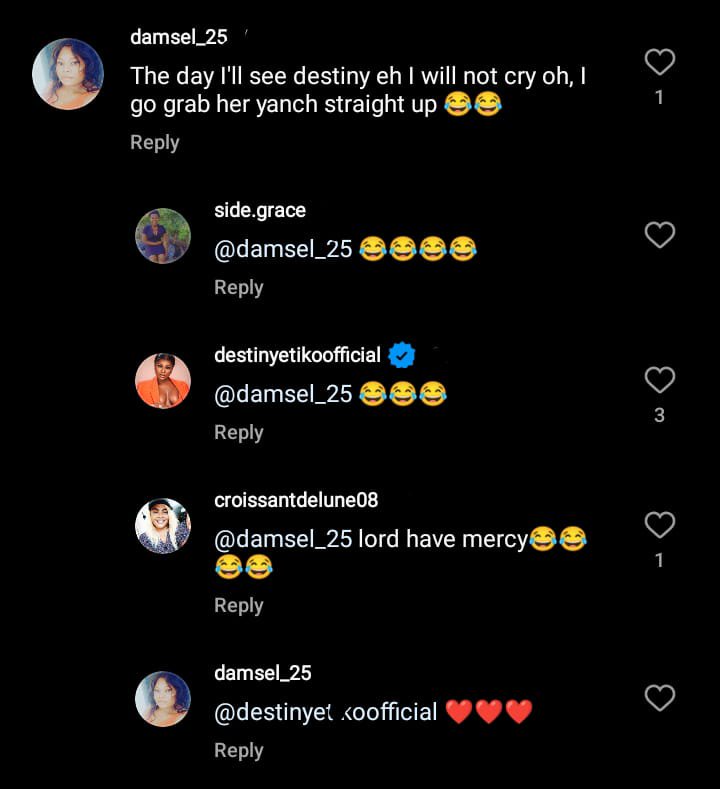Open damsel_25's profile picture on top comment

pyautogui.click(x=68, y=74)
